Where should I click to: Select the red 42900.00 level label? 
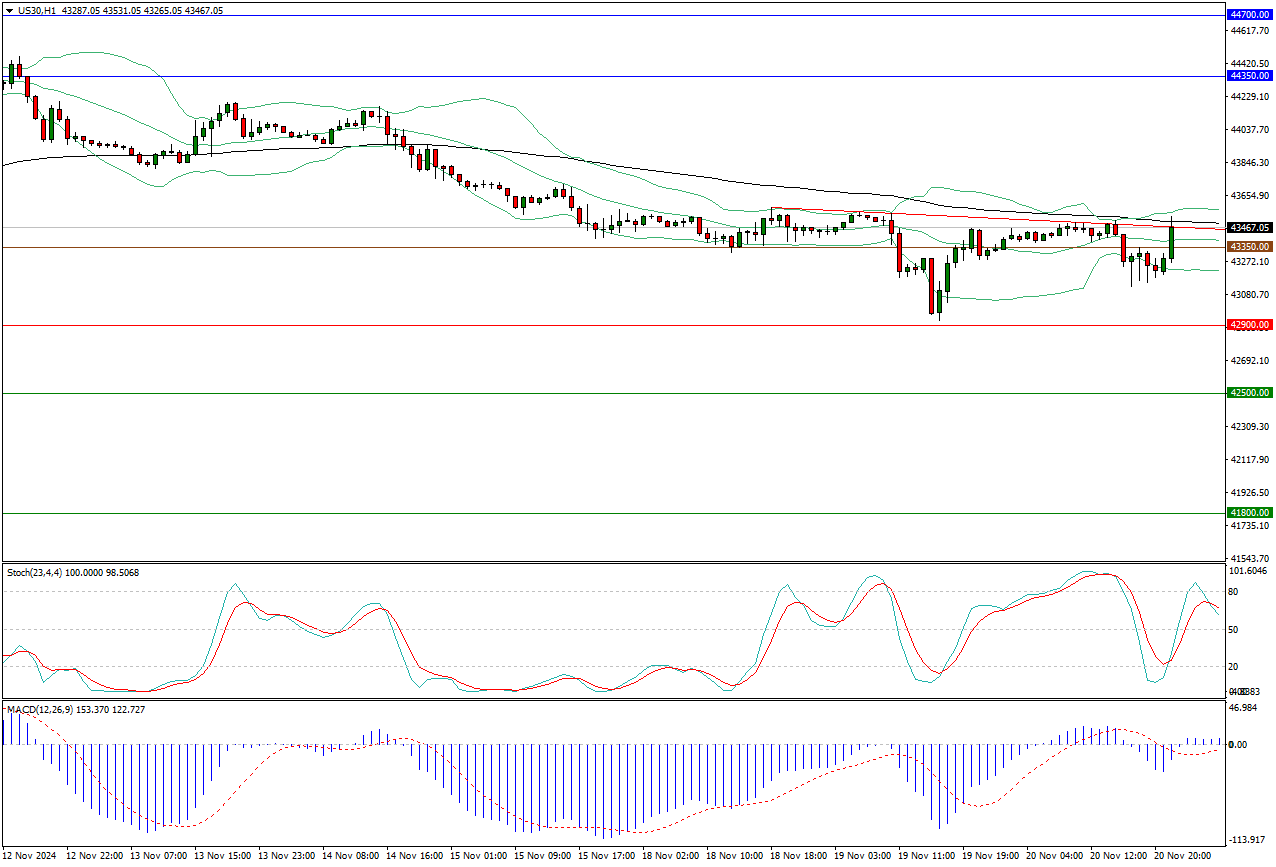1249,325
